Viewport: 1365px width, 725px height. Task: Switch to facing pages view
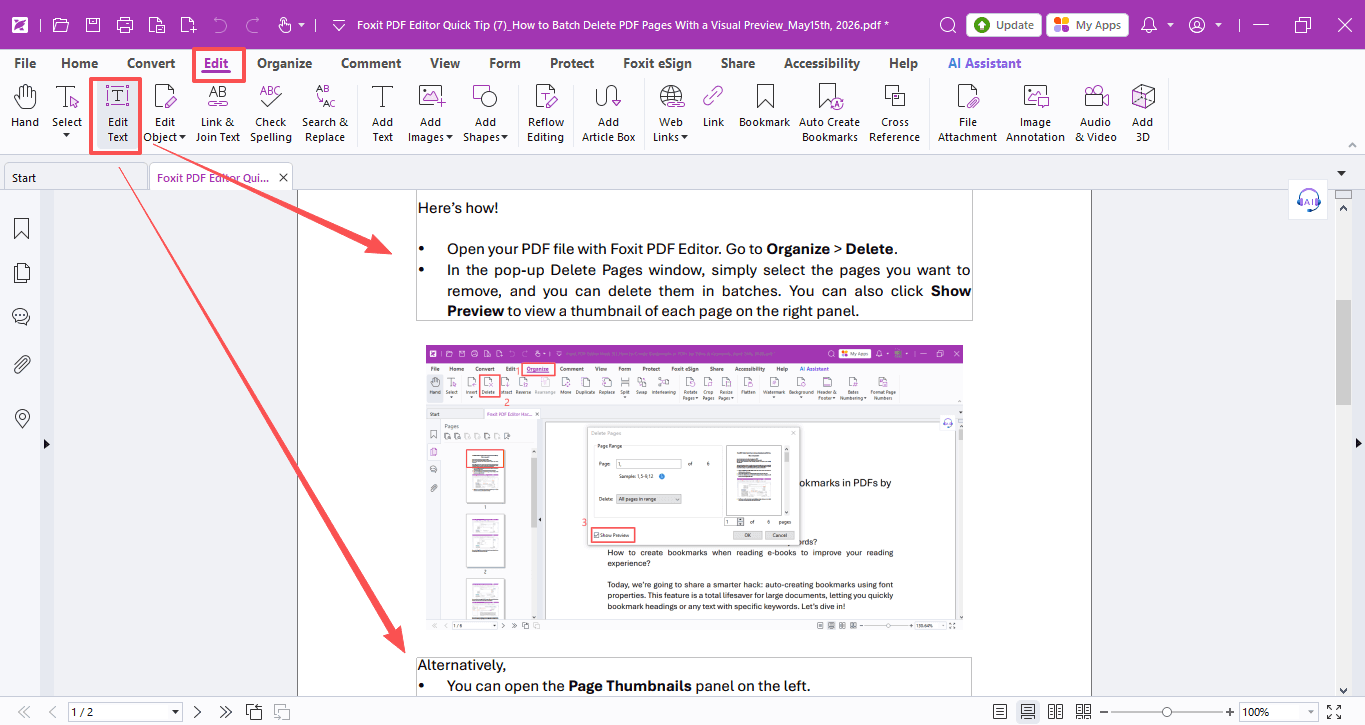[x=1055, y=712]
